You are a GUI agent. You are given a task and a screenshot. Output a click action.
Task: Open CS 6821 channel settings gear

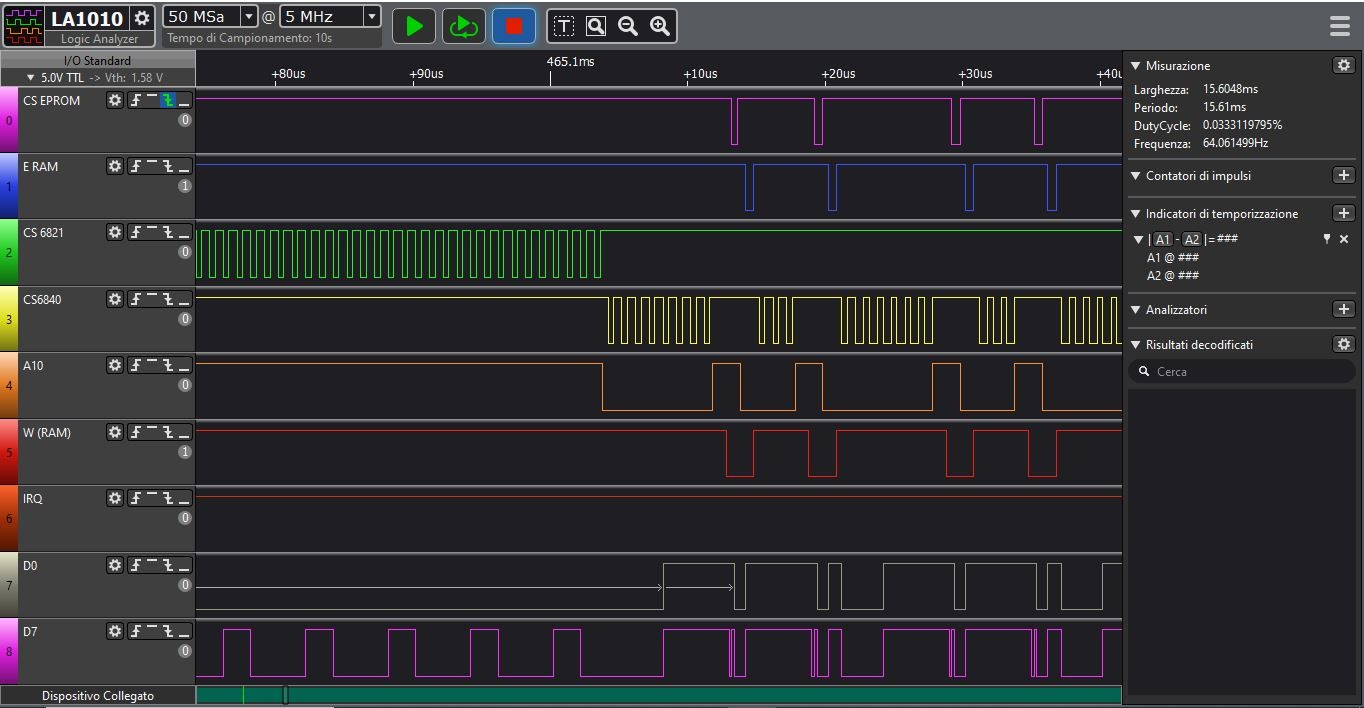(115, 232)
